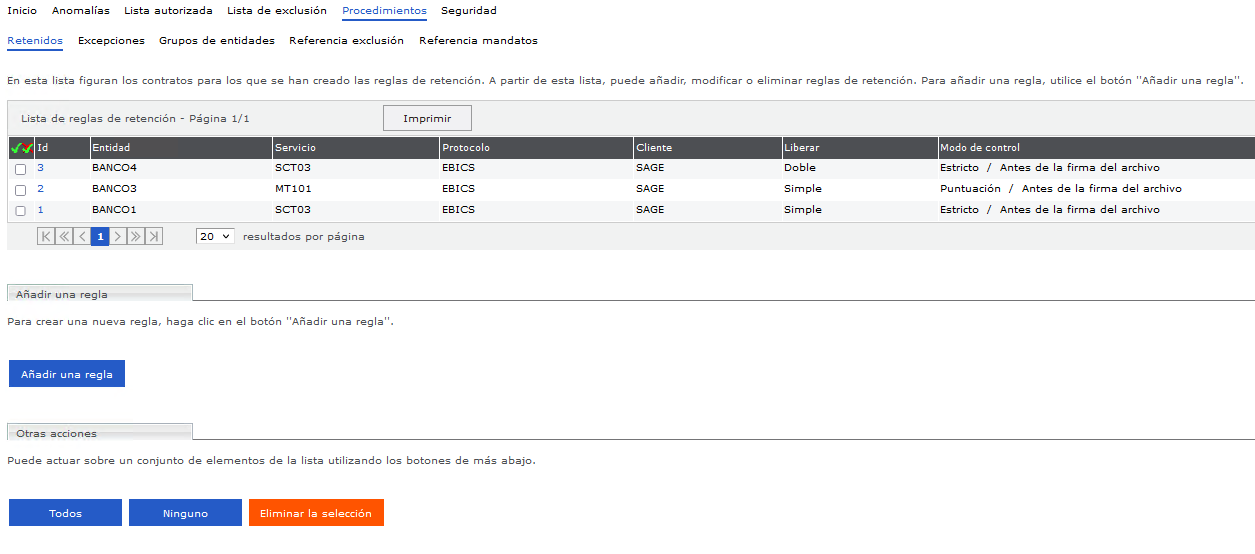Image resolution: width=1255 pixels, height=554 pixels.
Task: Switch to the Excepciones tab
Action: [x=111, y=41]
